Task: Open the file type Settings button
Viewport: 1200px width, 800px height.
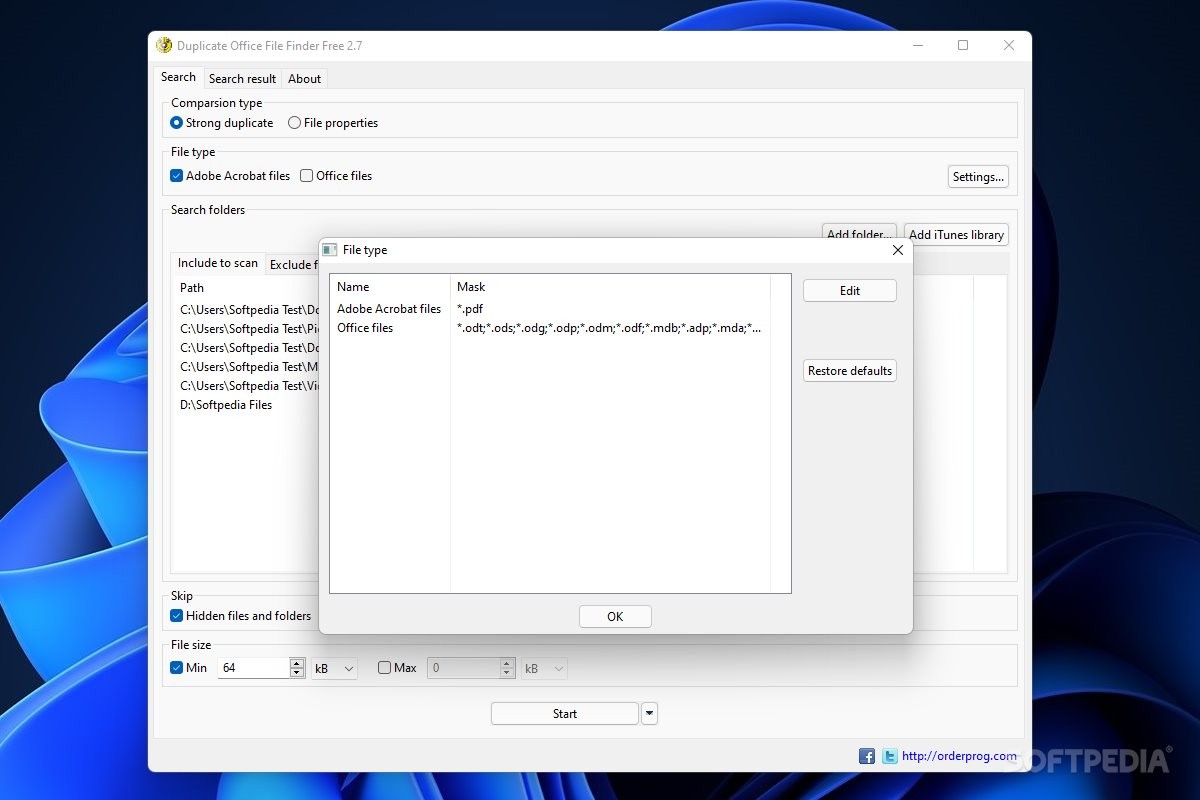Action: point(978,177)
